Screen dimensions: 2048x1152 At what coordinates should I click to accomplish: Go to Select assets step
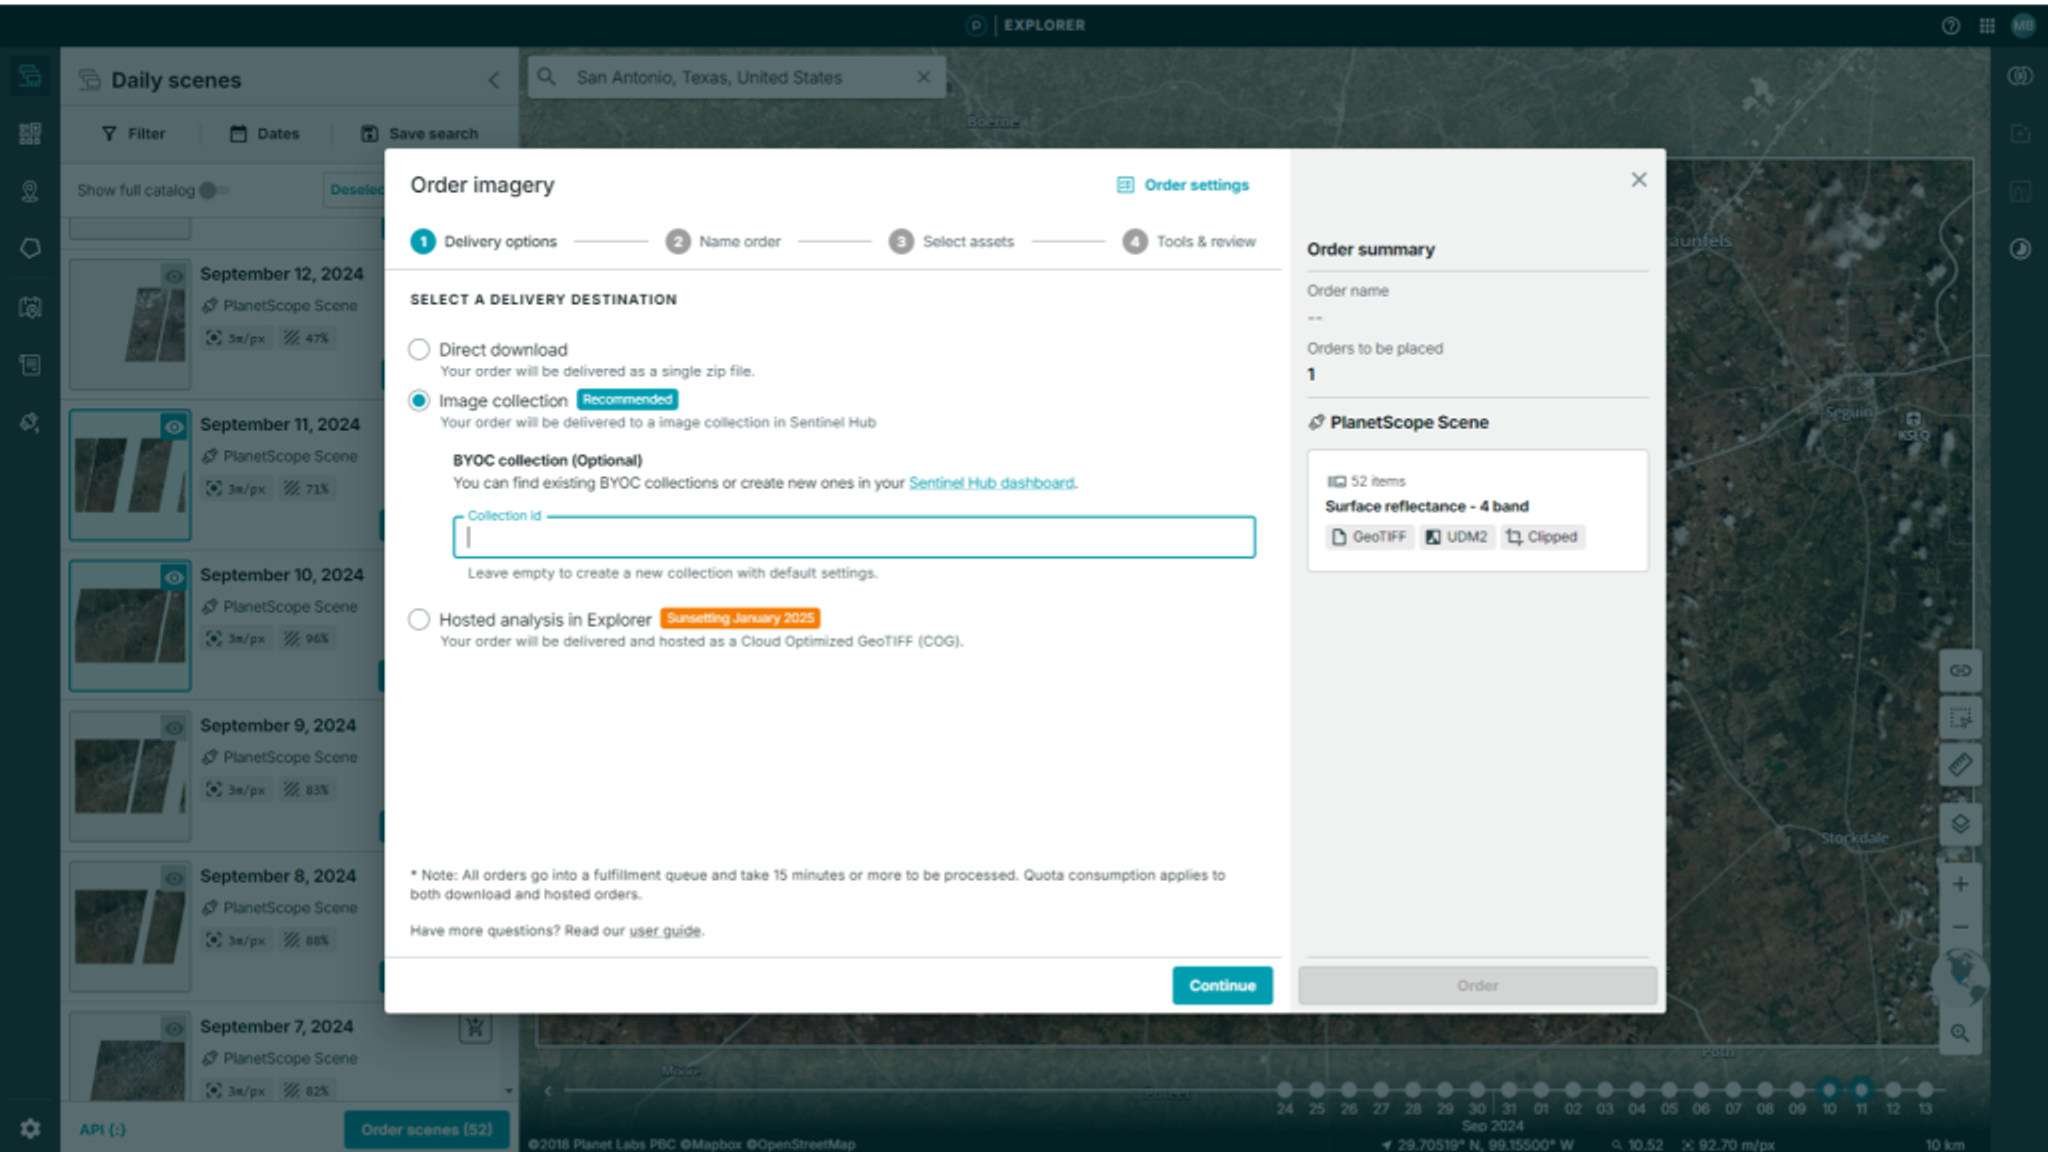[951, 242]
